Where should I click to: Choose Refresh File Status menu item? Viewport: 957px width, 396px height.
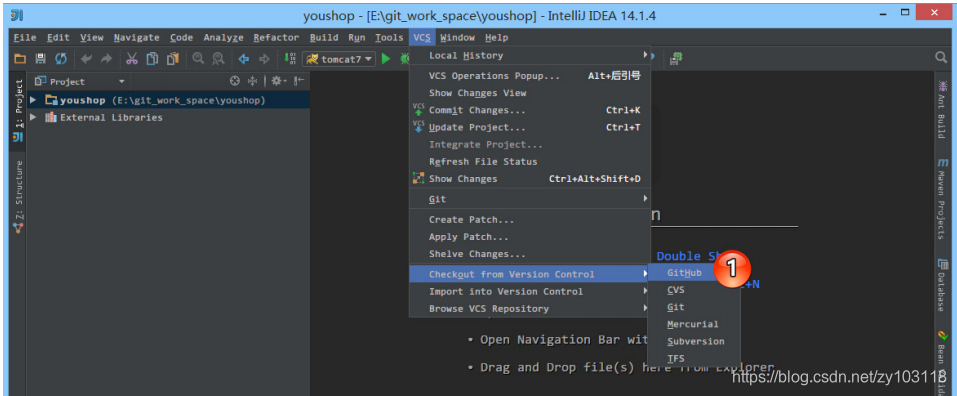[x=530, y=162]
